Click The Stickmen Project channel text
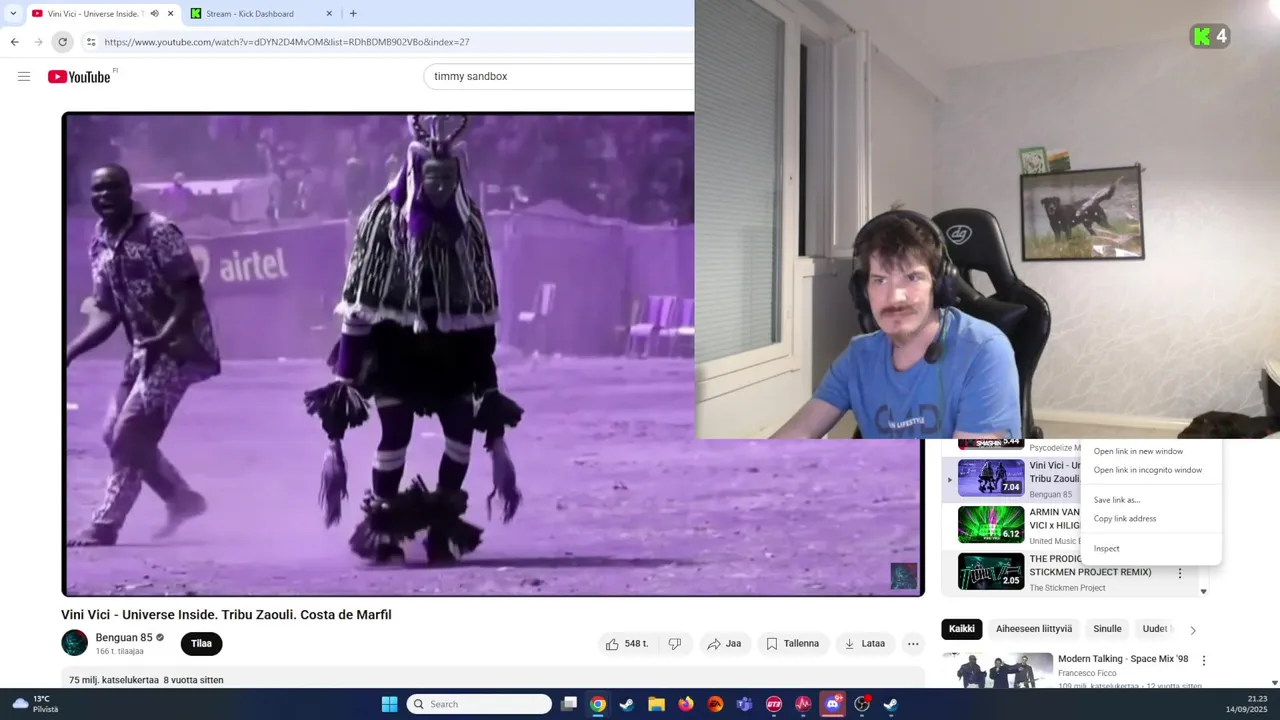The width and height of the screenshot is (1280, 720). pyautogui.click(x=1067, y=588)
